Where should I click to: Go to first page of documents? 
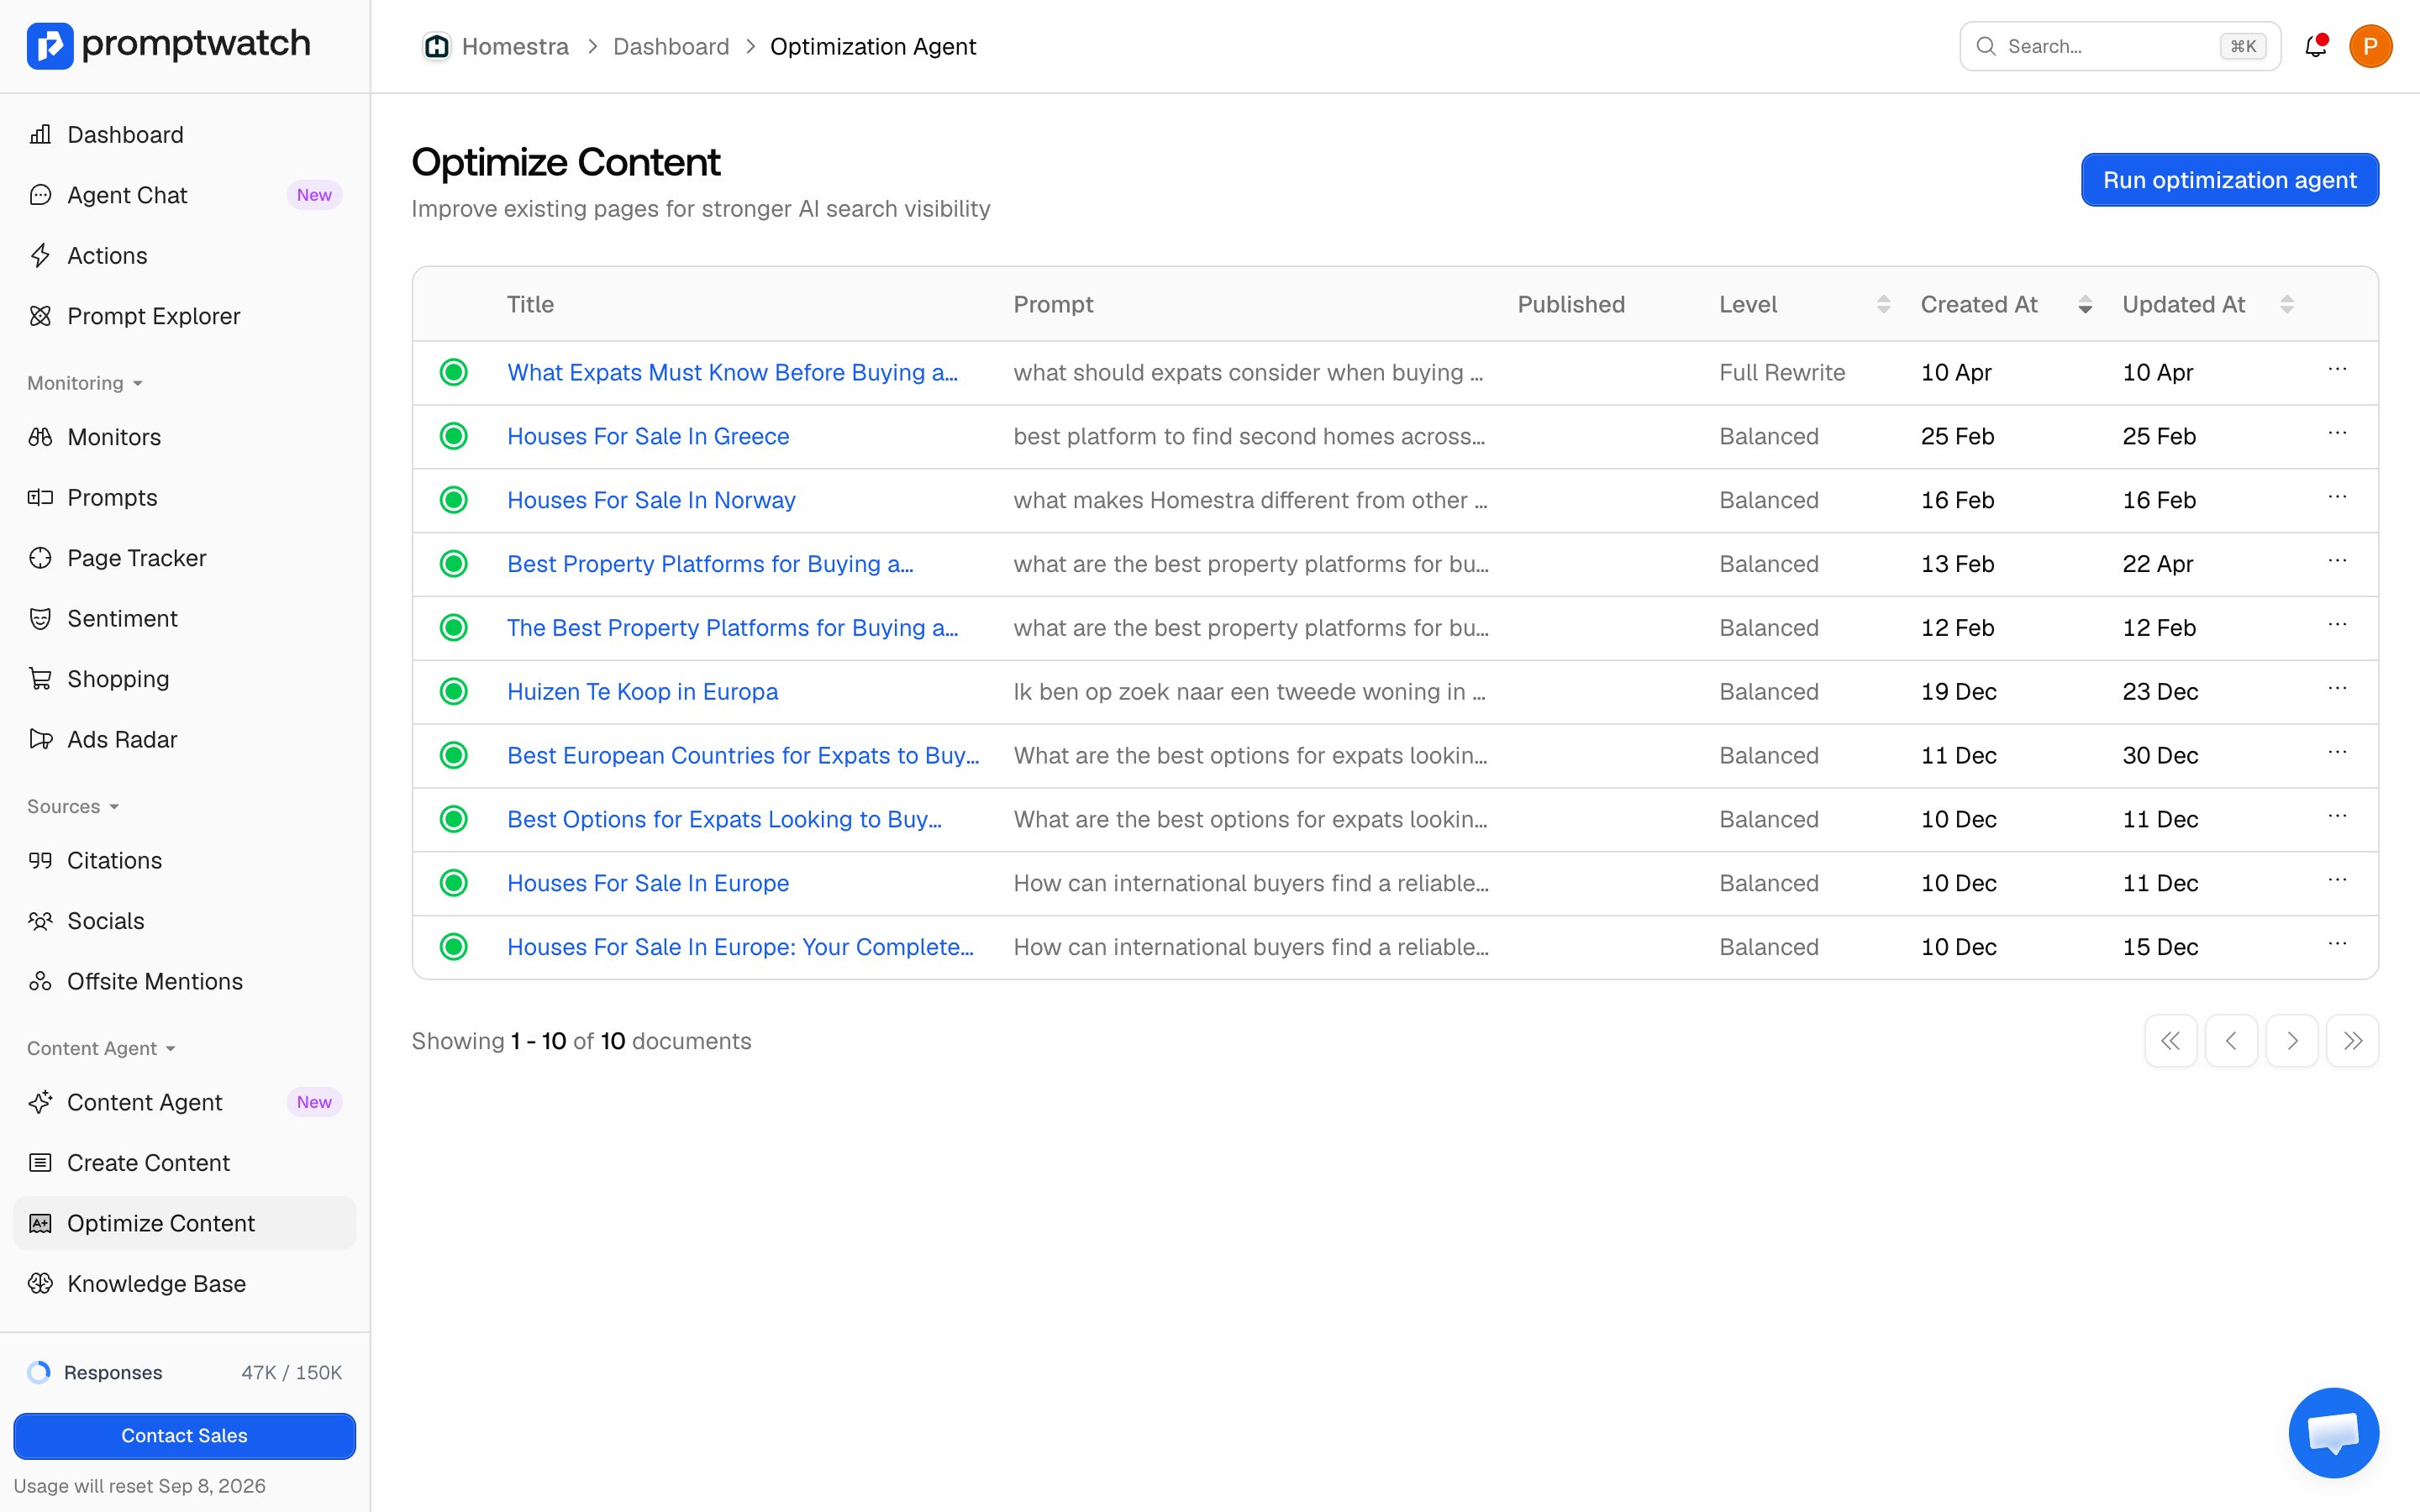click(2171, 1041)
